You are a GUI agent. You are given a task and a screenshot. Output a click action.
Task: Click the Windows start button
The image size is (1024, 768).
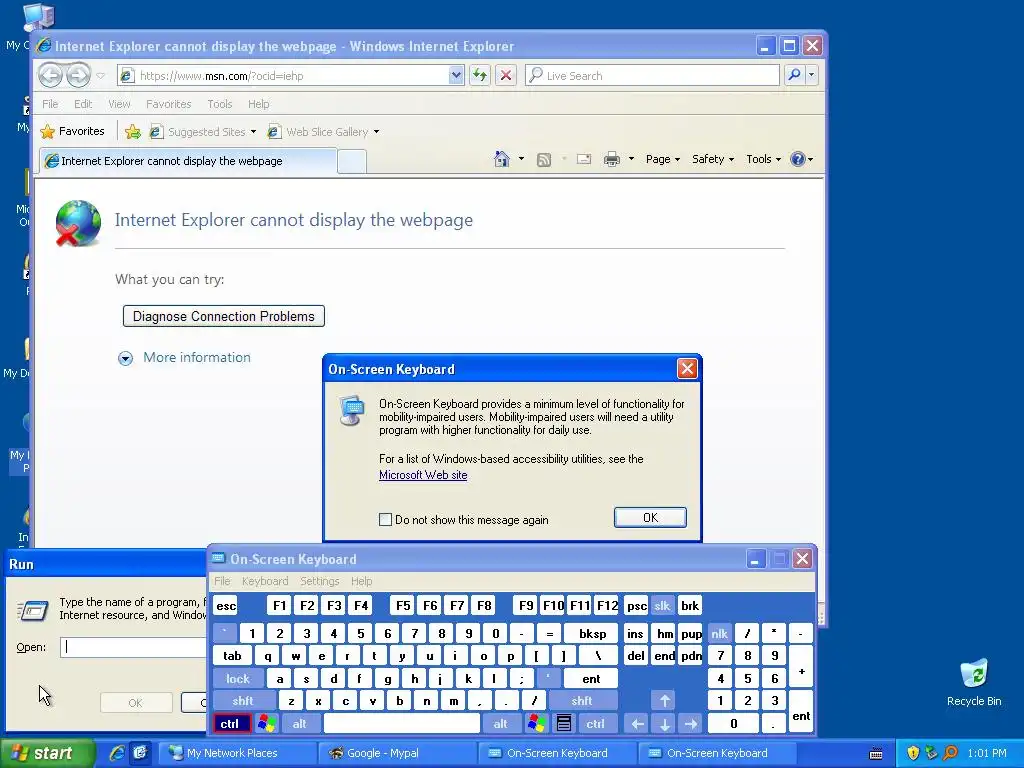pos(46,753)
